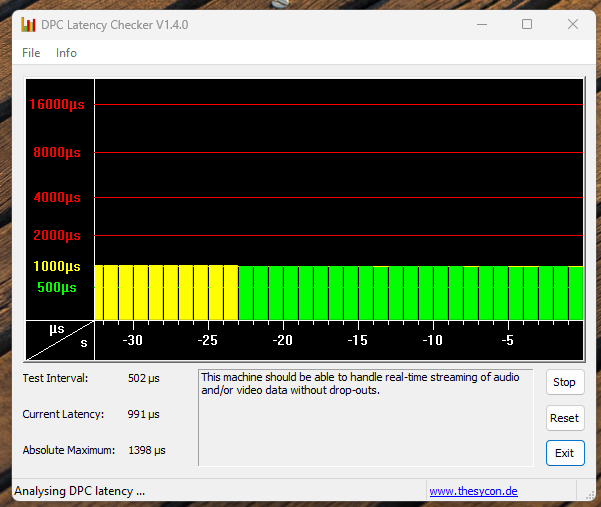Click the 4000µs axis label
Screen dimensions: 601x507
(x=57, y=197)
